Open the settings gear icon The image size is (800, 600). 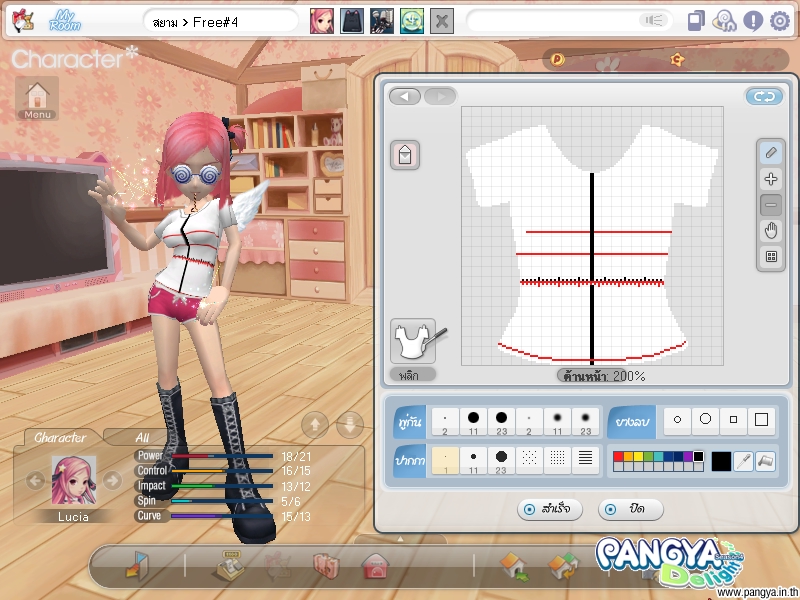click(780, 21)
